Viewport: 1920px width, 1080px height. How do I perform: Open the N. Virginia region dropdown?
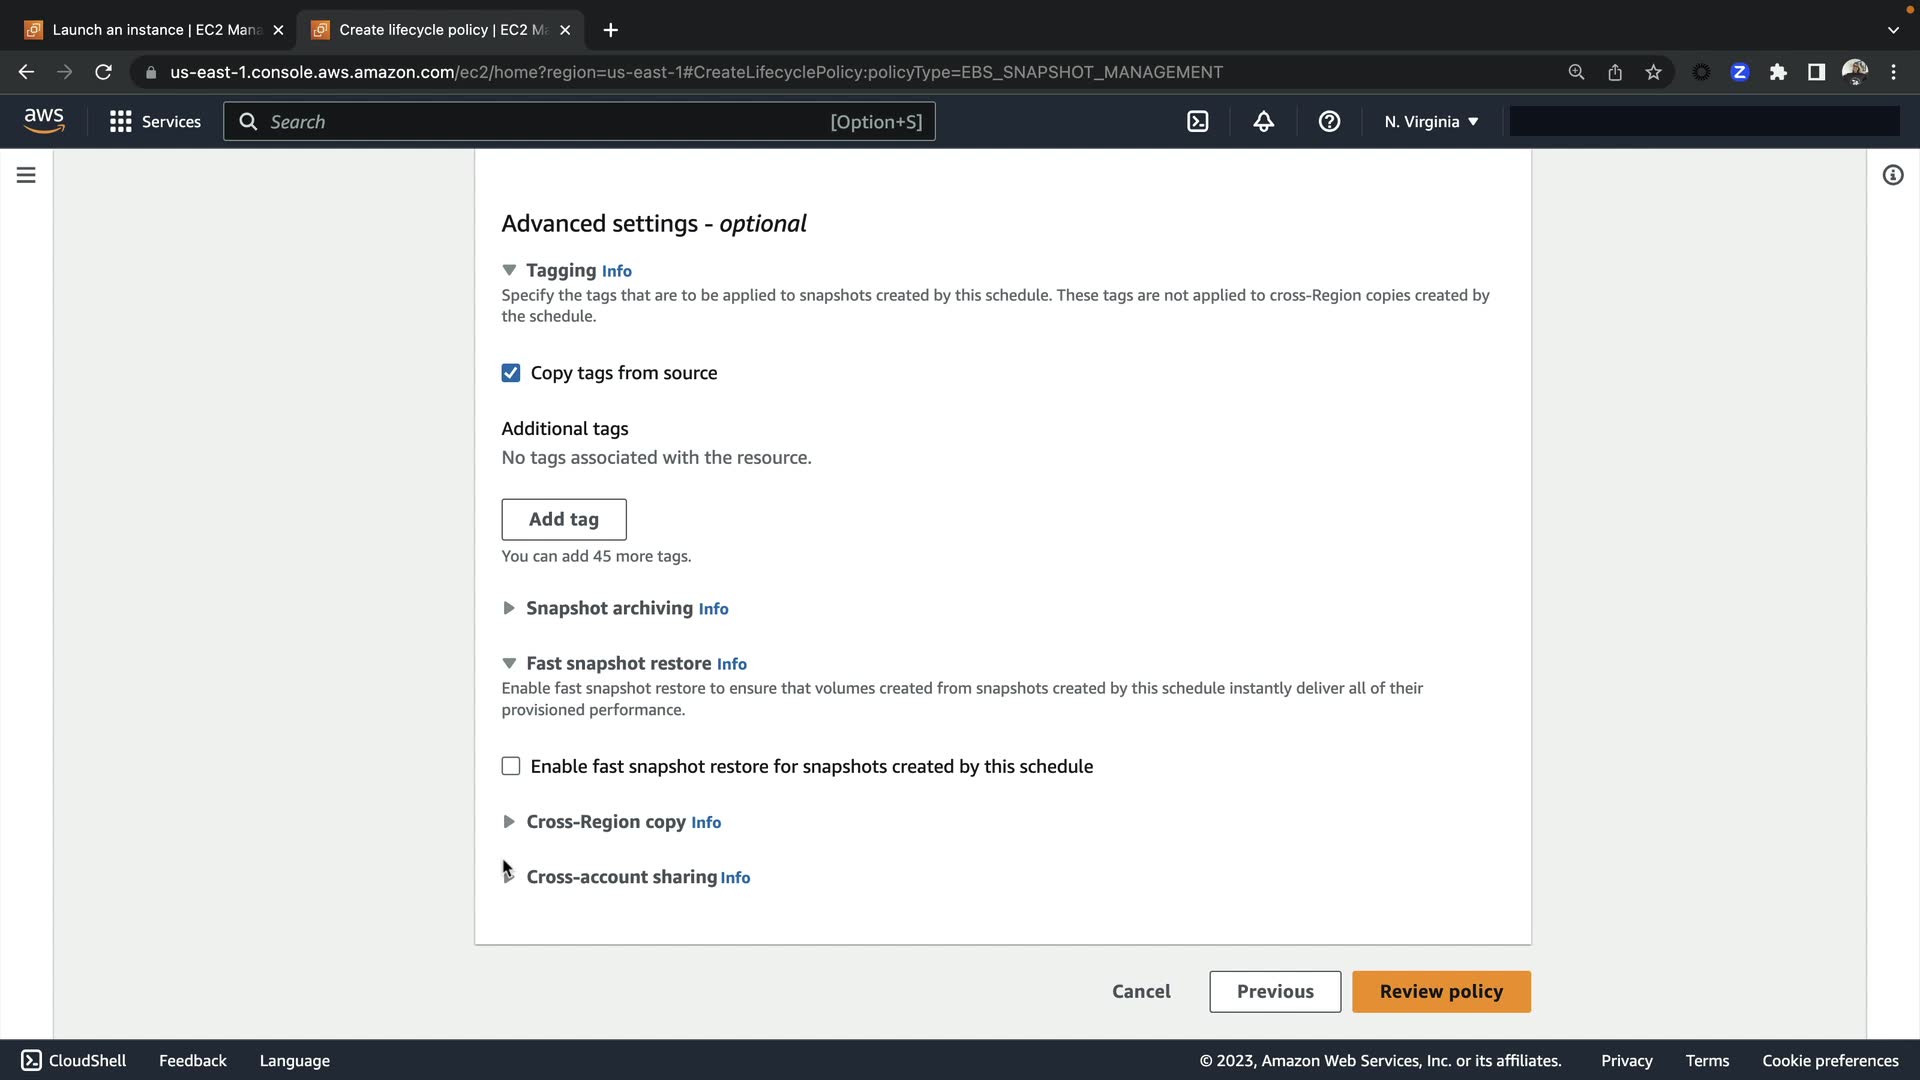1430,121
